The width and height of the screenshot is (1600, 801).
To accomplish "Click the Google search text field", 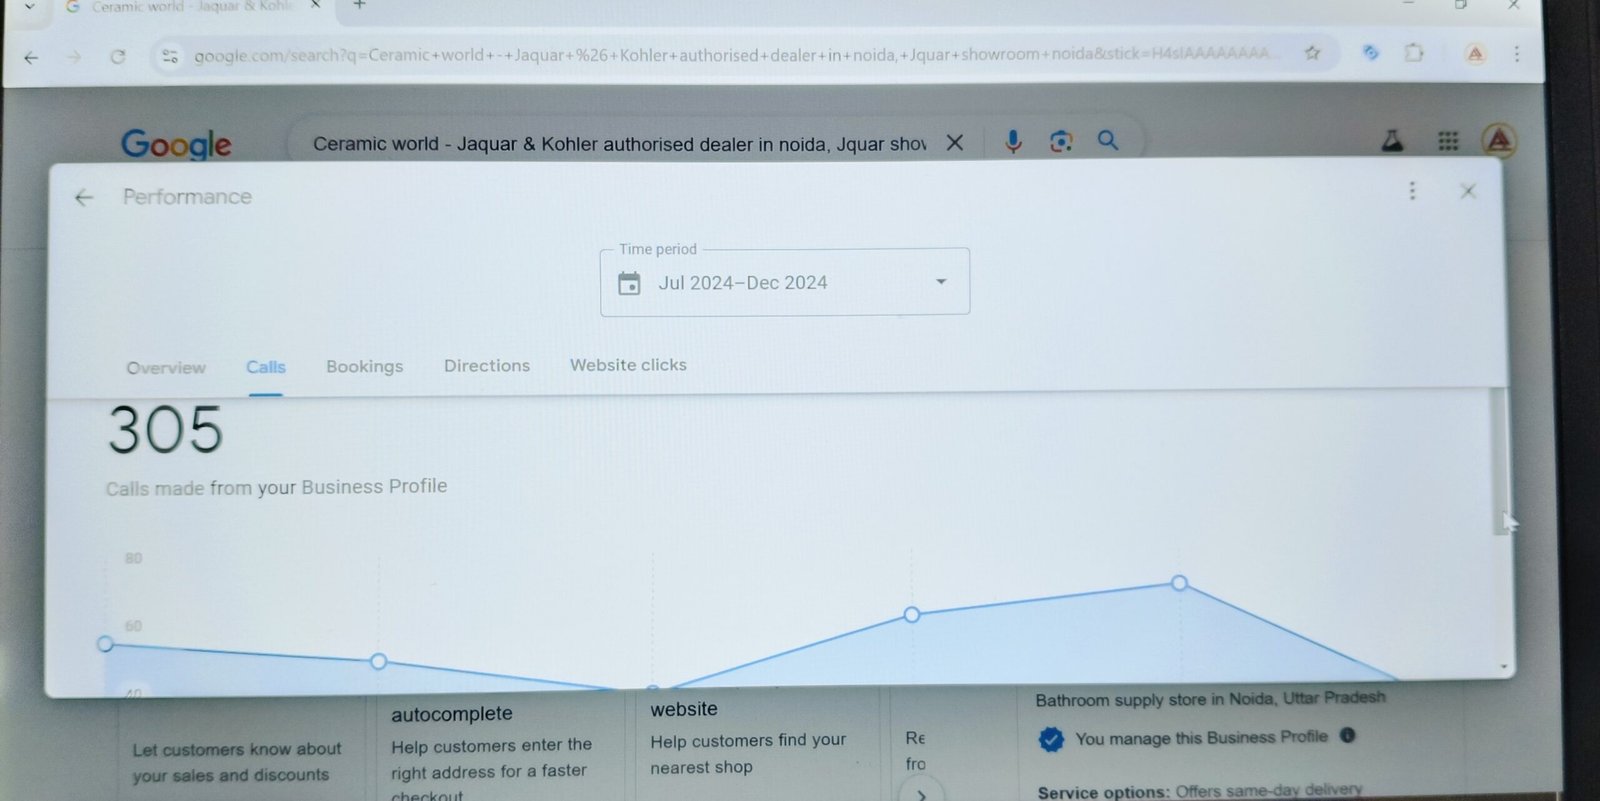I will click(x=620, y=144).
